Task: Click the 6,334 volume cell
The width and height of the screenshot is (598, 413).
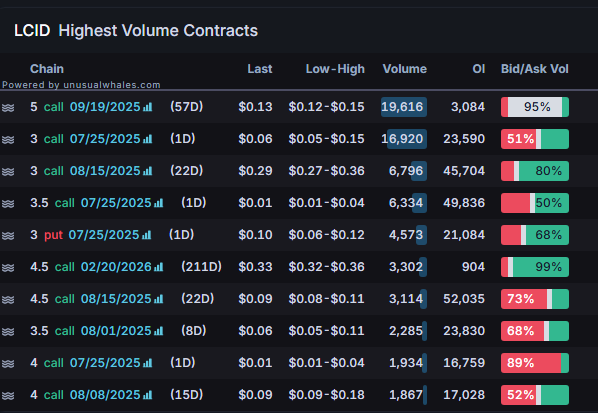Action: (407, 203)
